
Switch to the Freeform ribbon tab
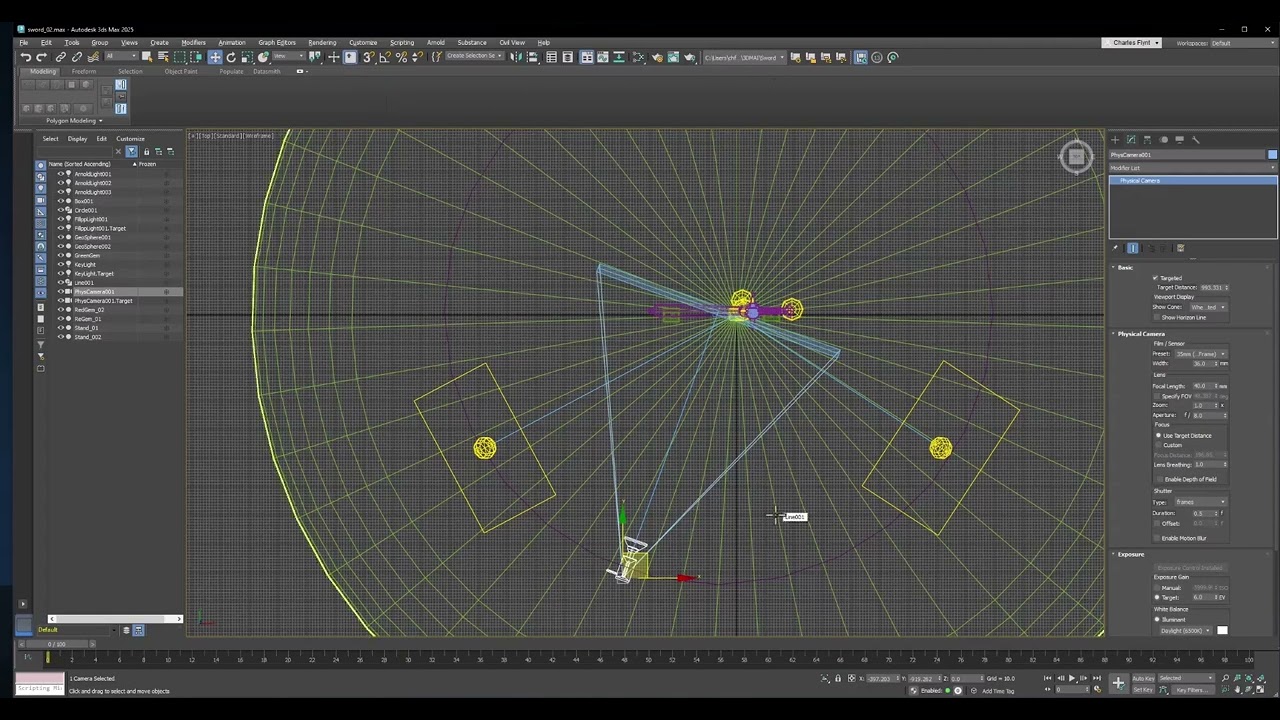84,72
